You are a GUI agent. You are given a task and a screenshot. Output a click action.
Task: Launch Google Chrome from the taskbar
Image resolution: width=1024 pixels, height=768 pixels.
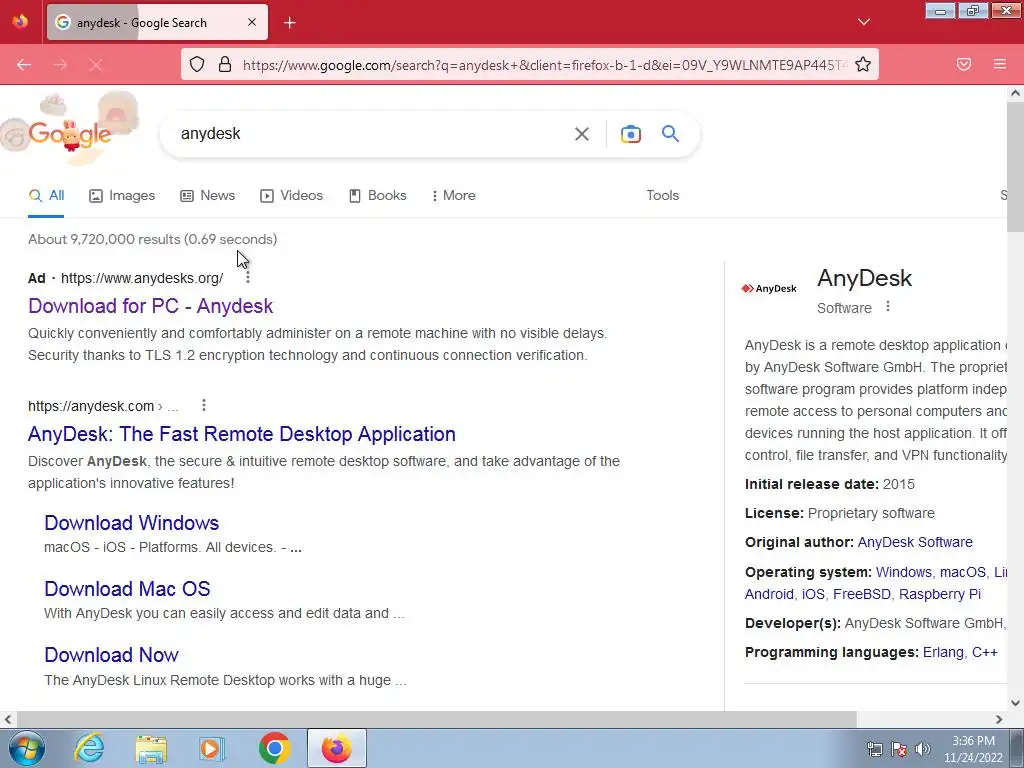click(274, 748)
